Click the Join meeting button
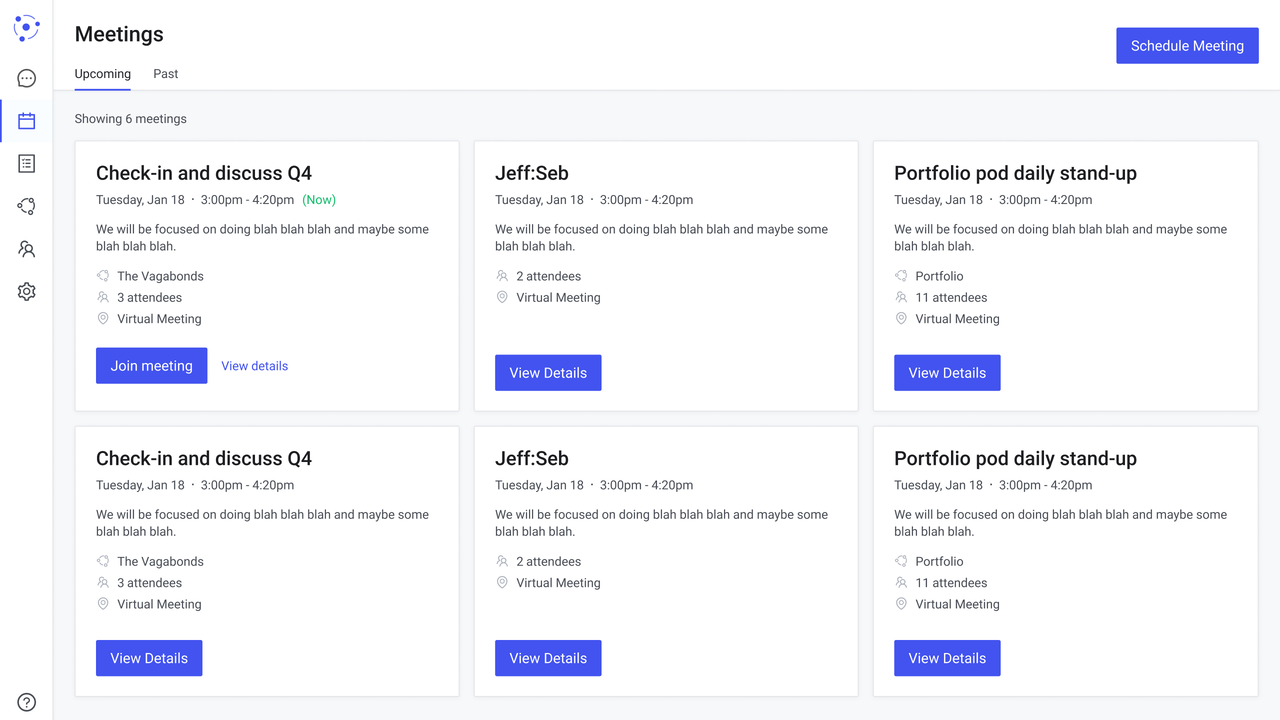This screenshot has height=720, width=1280. click(x=152, y=366)
